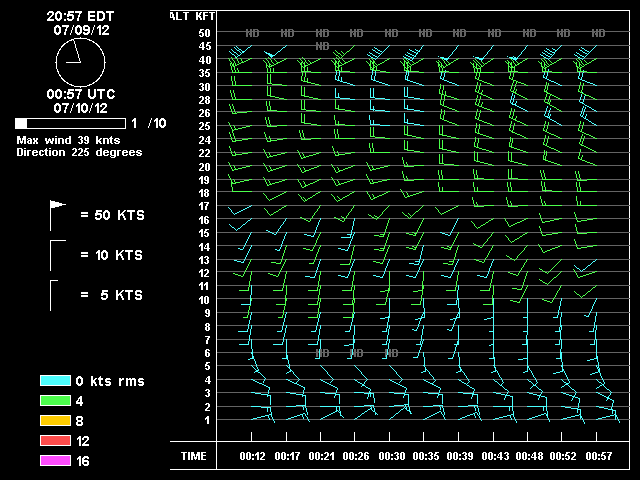Click the 00:26 time label
Screen dimensions: 640x480
356,456
